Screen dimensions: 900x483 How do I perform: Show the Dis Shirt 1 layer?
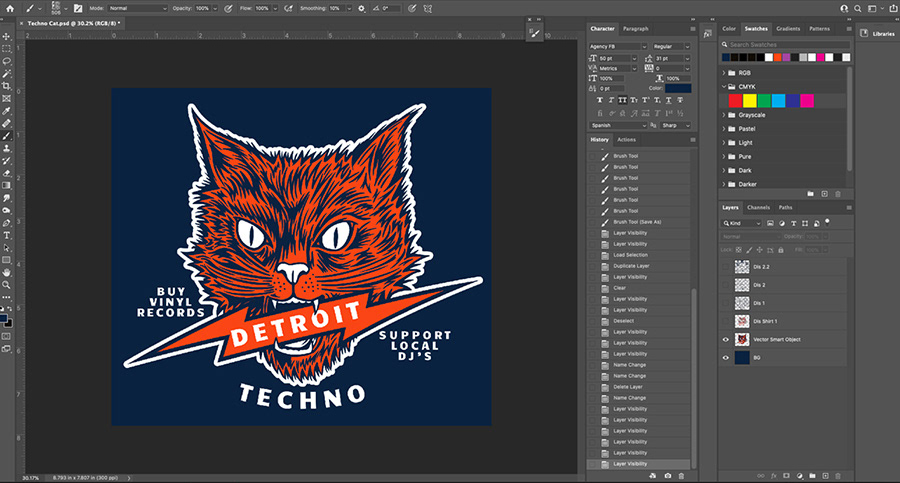(726, 321)
